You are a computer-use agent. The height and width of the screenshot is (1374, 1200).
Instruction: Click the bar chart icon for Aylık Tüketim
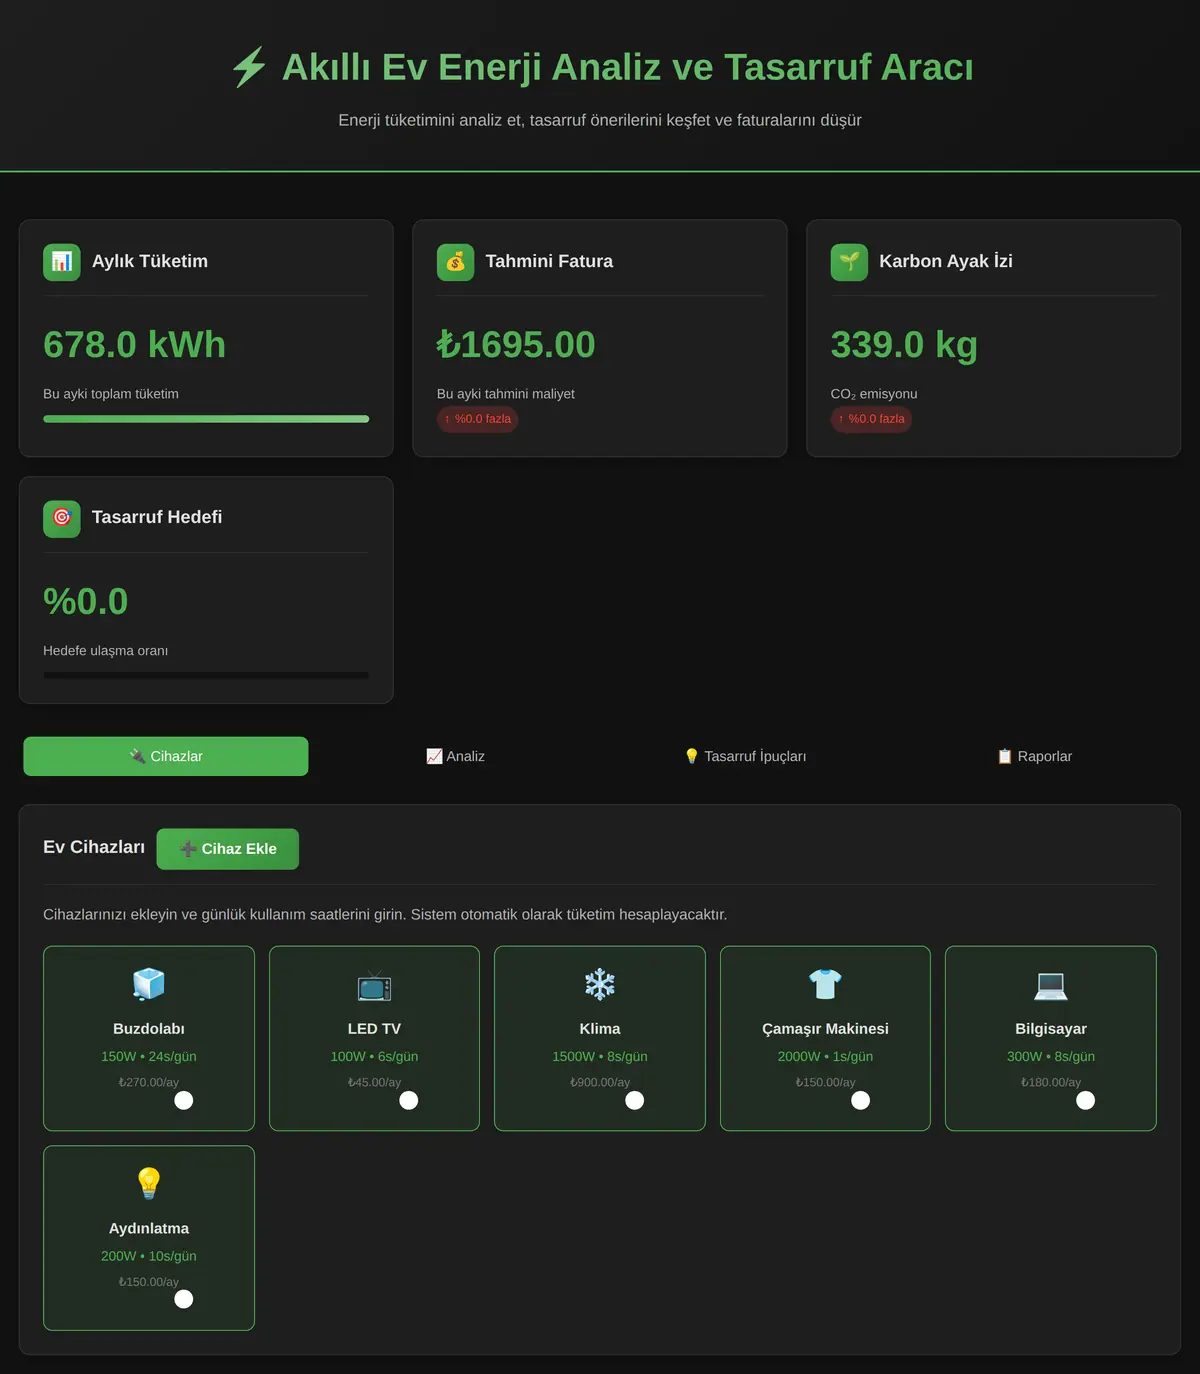pos(62,262)
